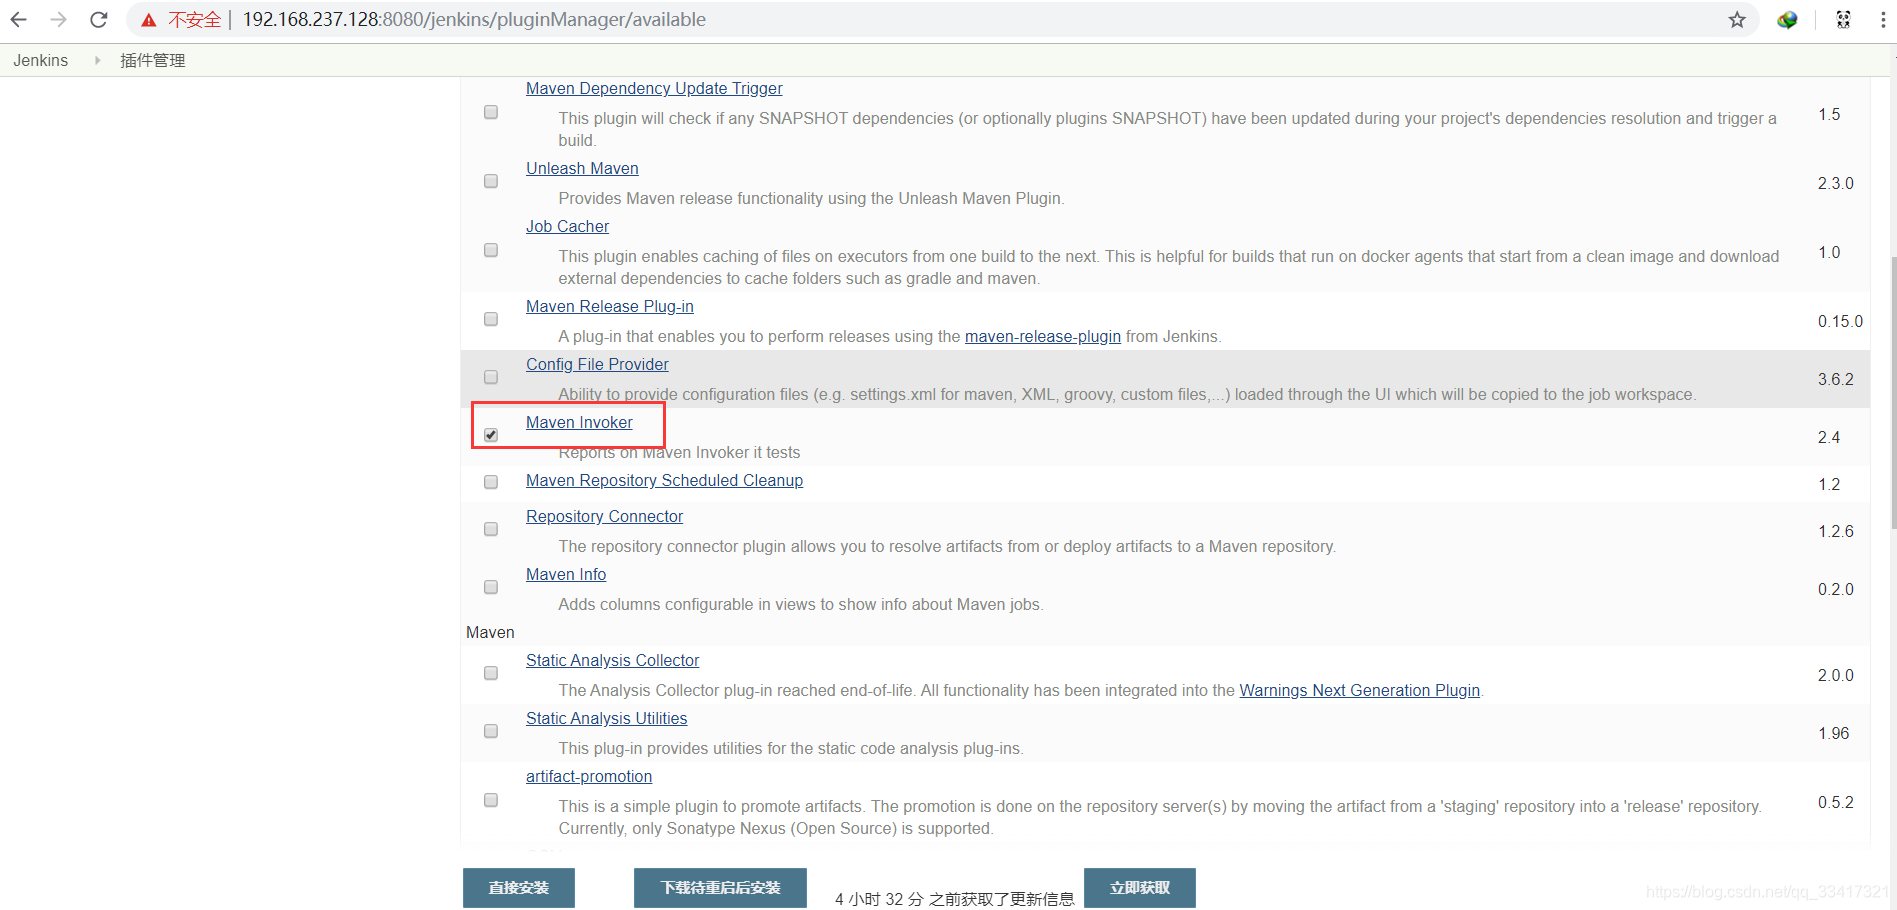Open the Static Analysis Collector link
1897x910 pixels.
[612, 660]
